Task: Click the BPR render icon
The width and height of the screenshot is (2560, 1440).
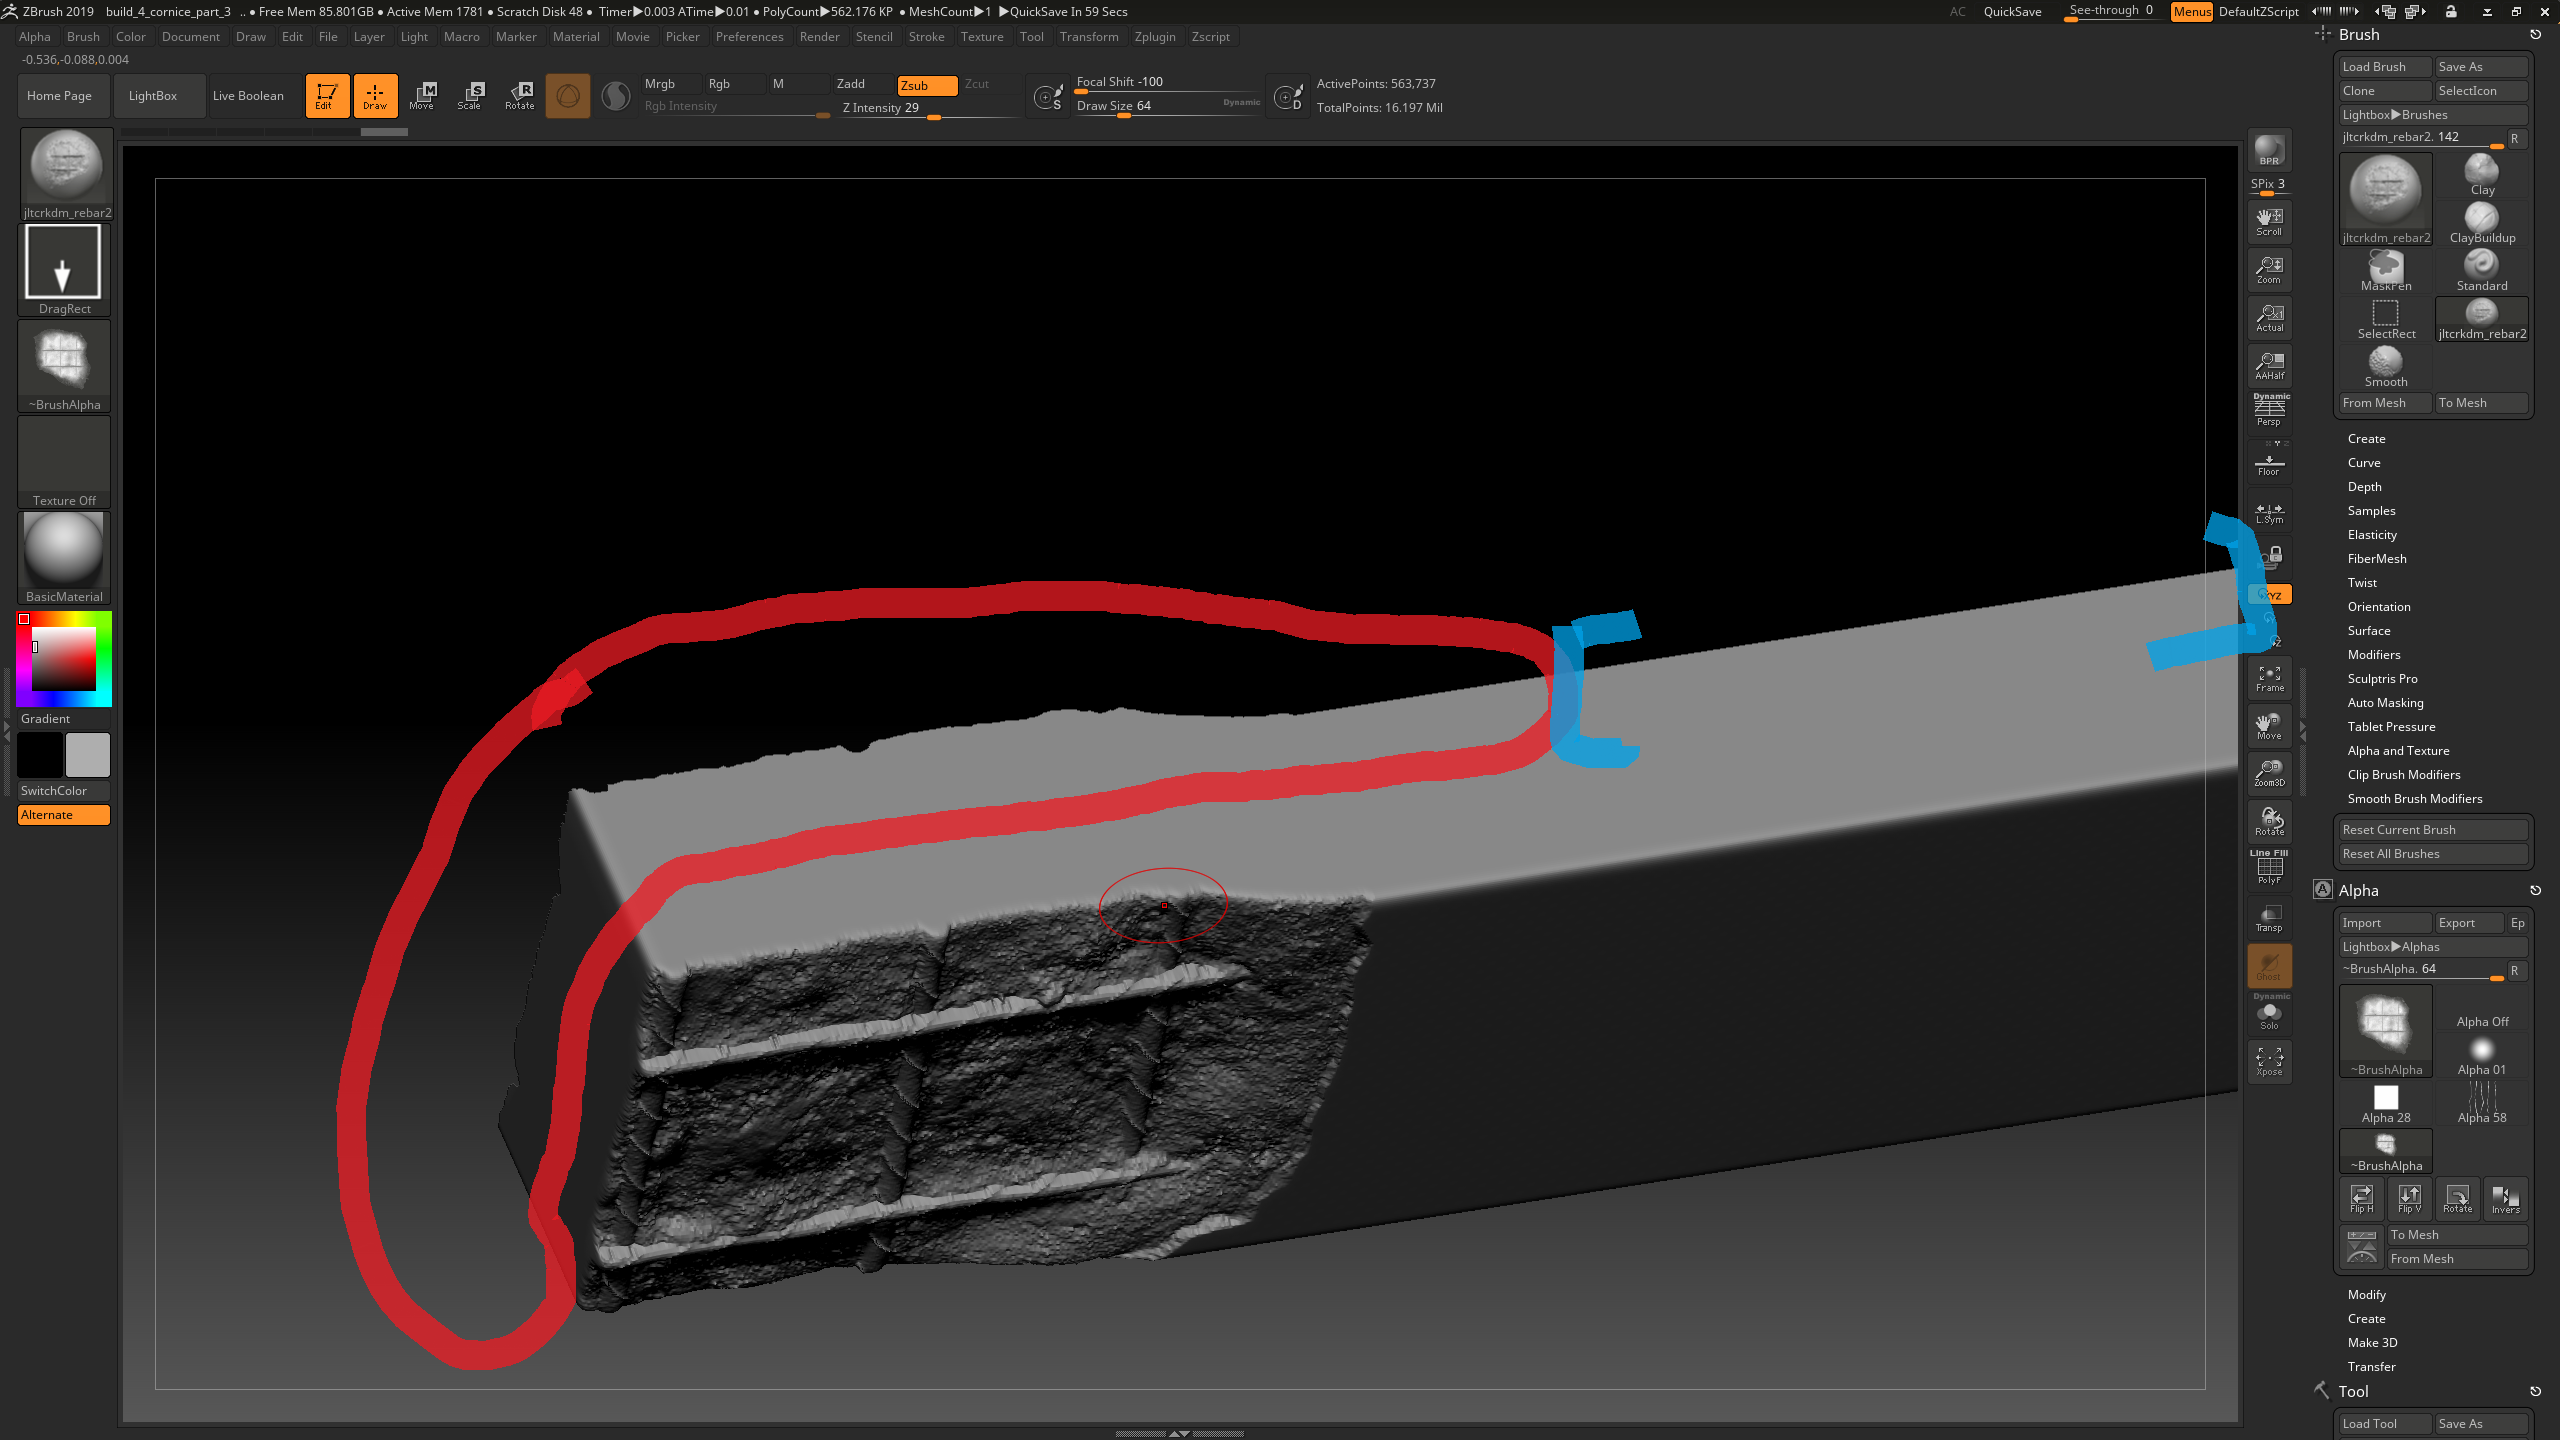Action: coord(2269,150)
